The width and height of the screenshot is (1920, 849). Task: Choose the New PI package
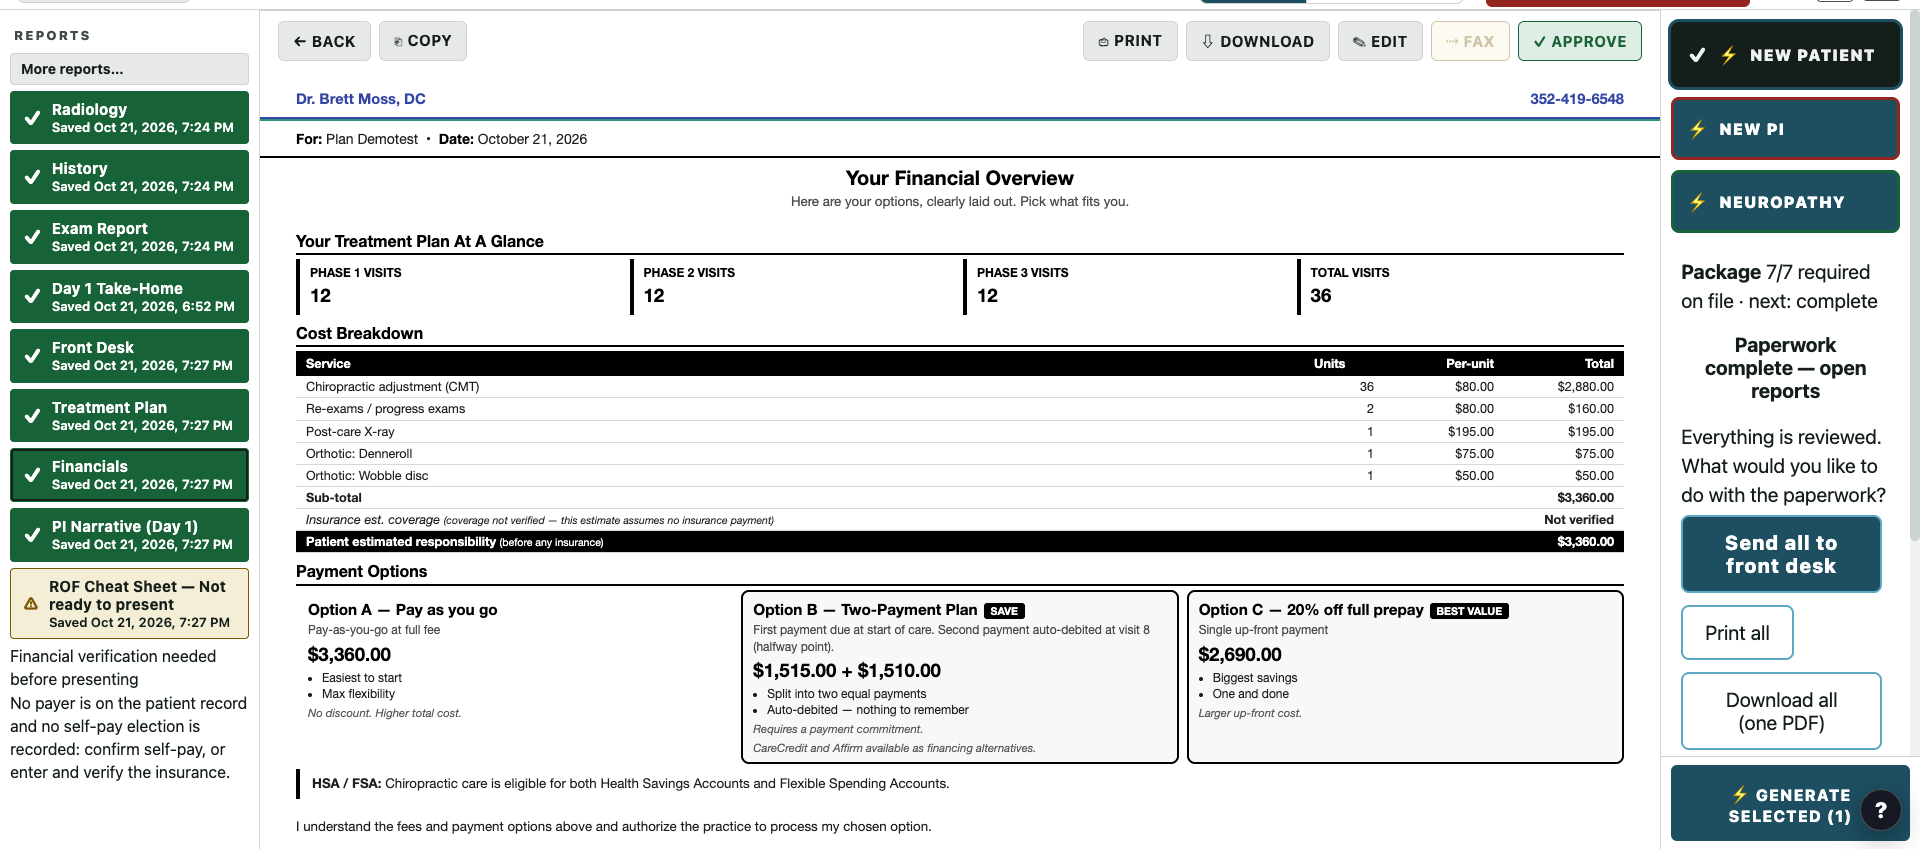1785,129
